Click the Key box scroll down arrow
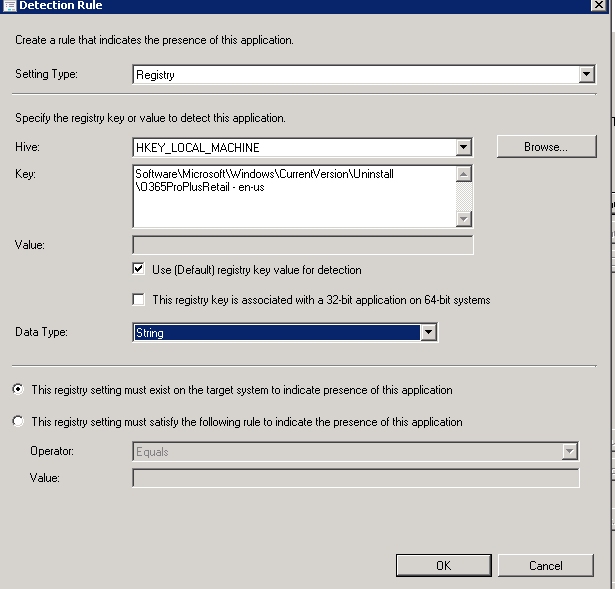 [x=464, y=219]
